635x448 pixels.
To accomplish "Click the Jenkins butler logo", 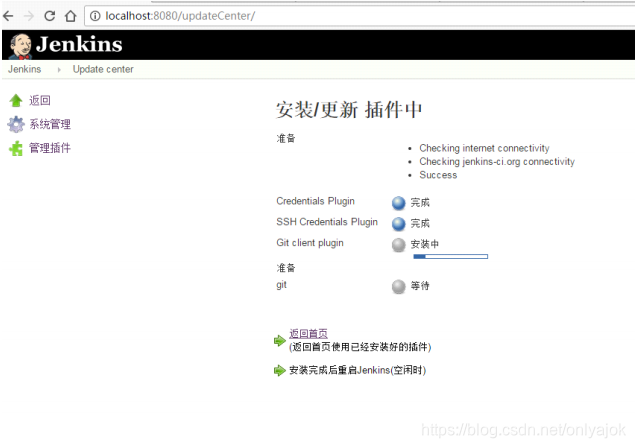I will point(20,46).
